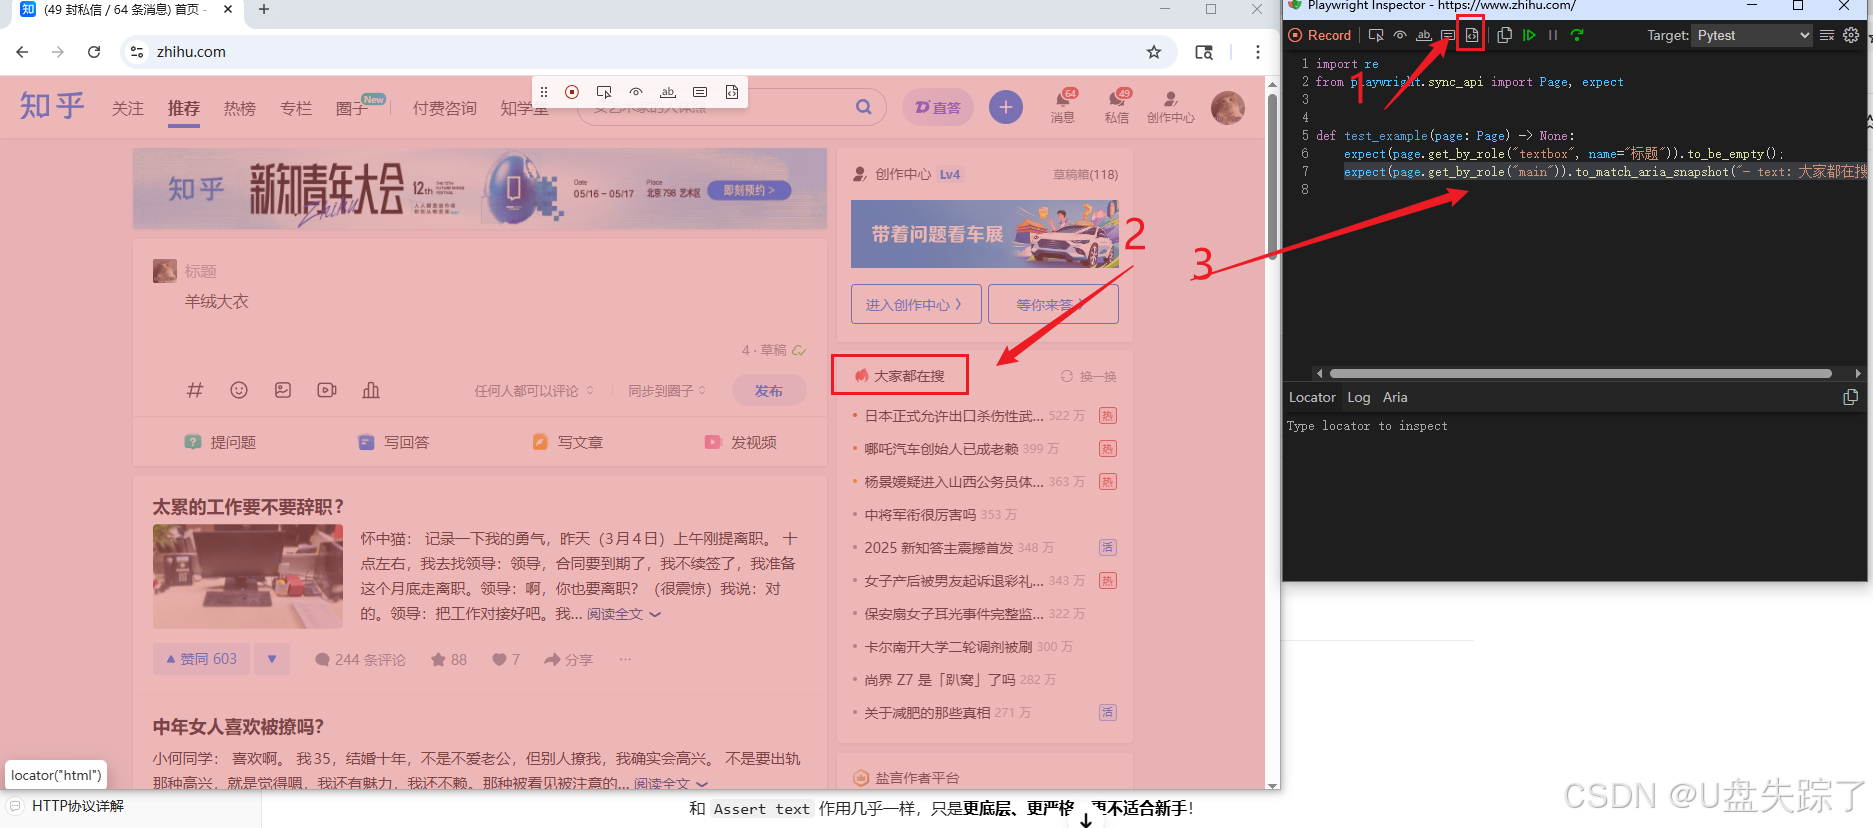Click assert visibility eye on floating toolbar
1873x828 pixels.
[636, 92]
